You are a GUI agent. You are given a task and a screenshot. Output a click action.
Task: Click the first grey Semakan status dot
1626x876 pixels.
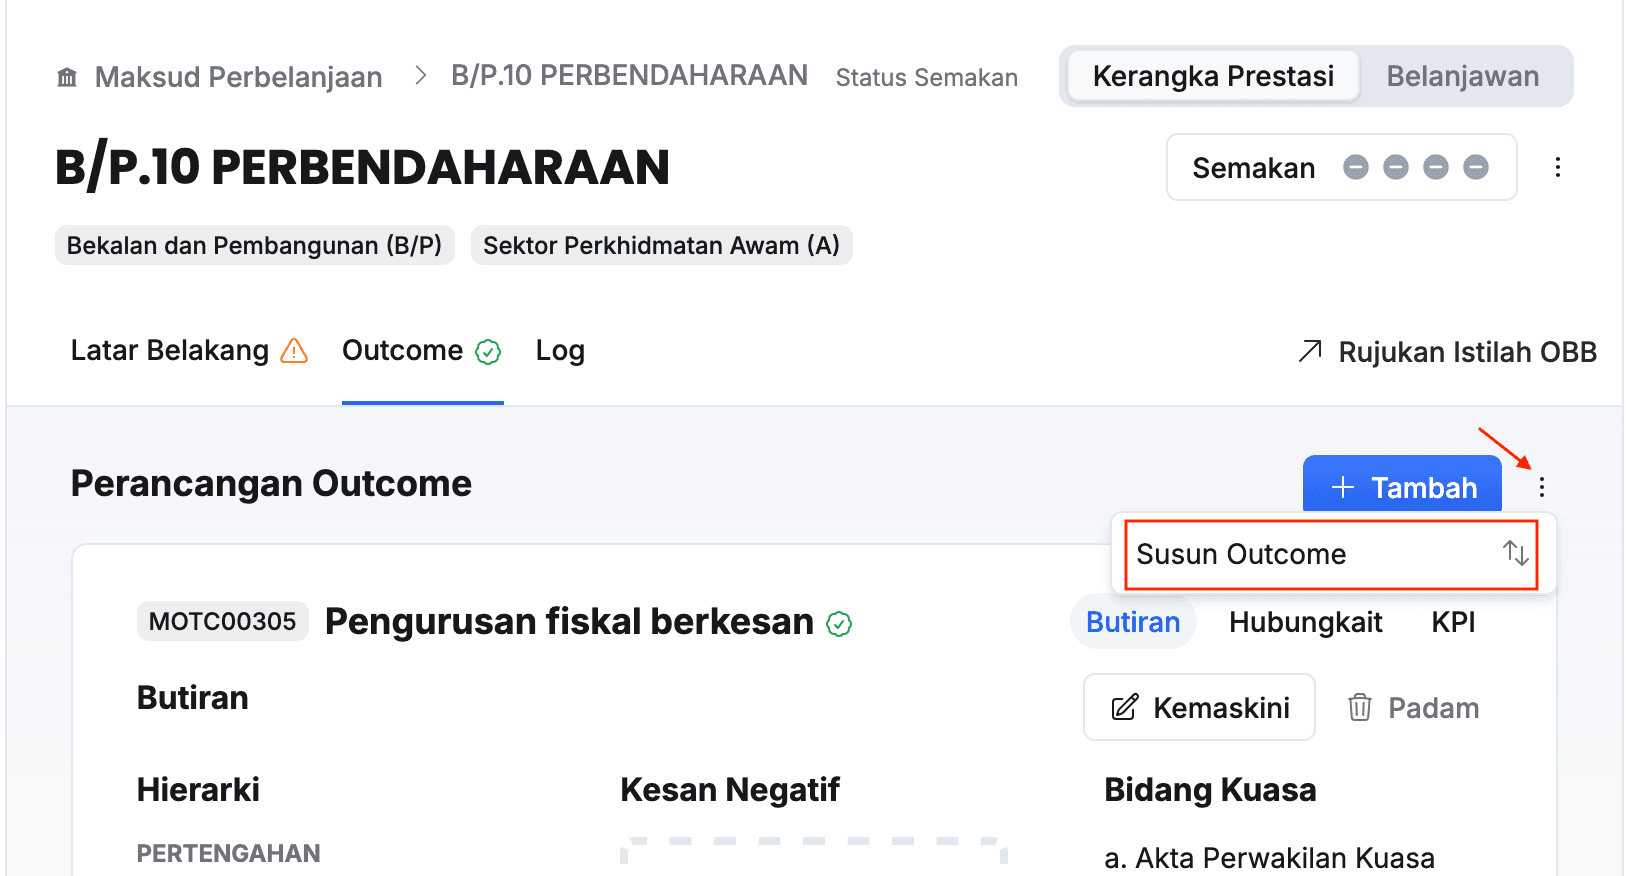click(x=1356, y=167)
